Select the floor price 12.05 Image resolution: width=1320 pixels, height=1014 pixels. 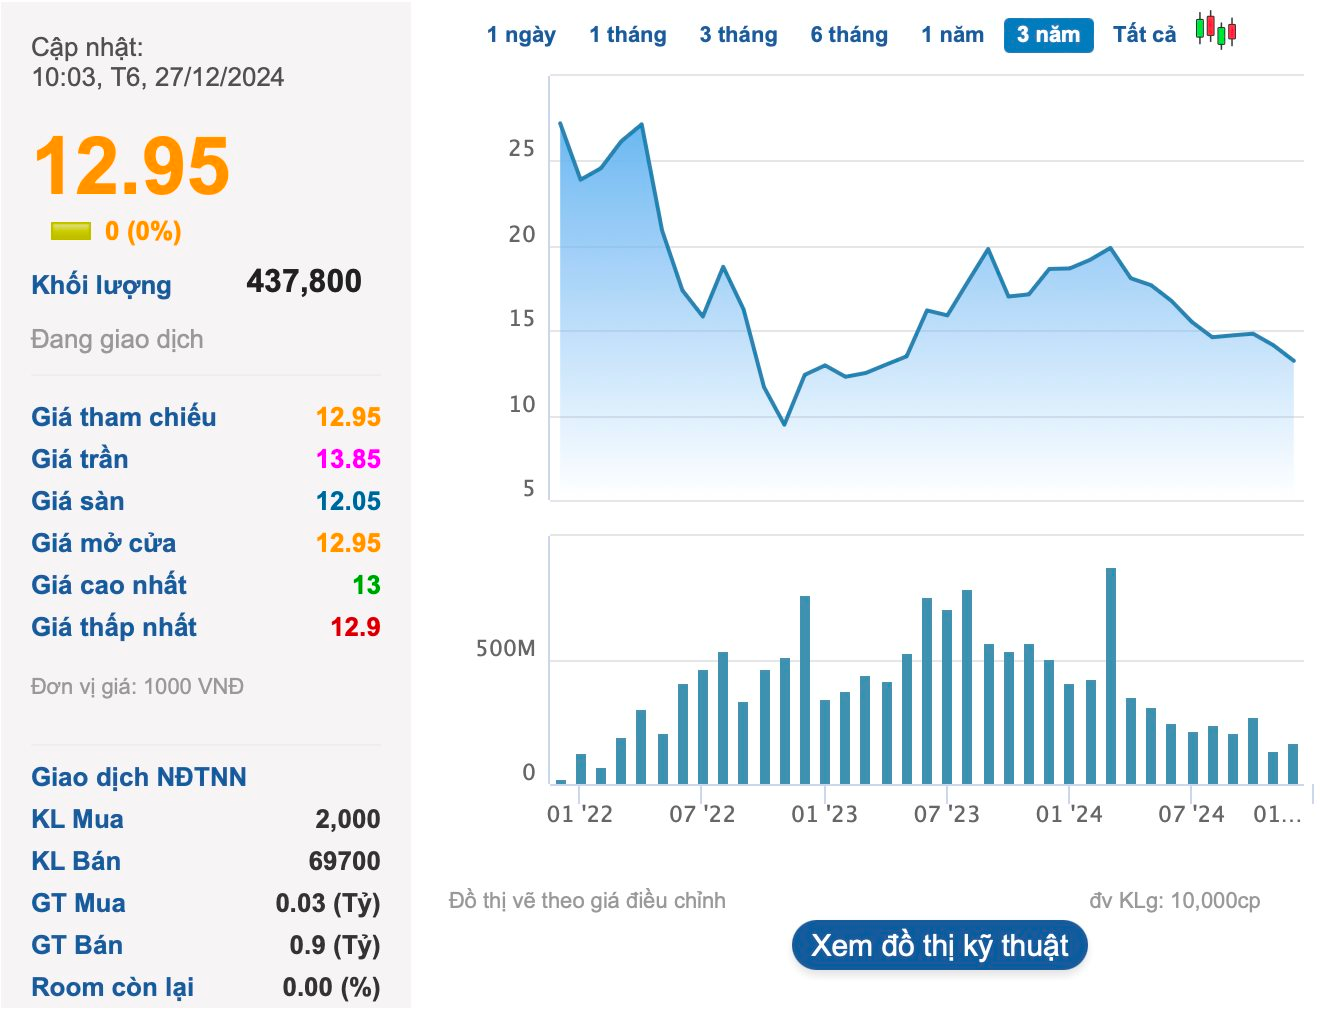[x=348, y=500]
